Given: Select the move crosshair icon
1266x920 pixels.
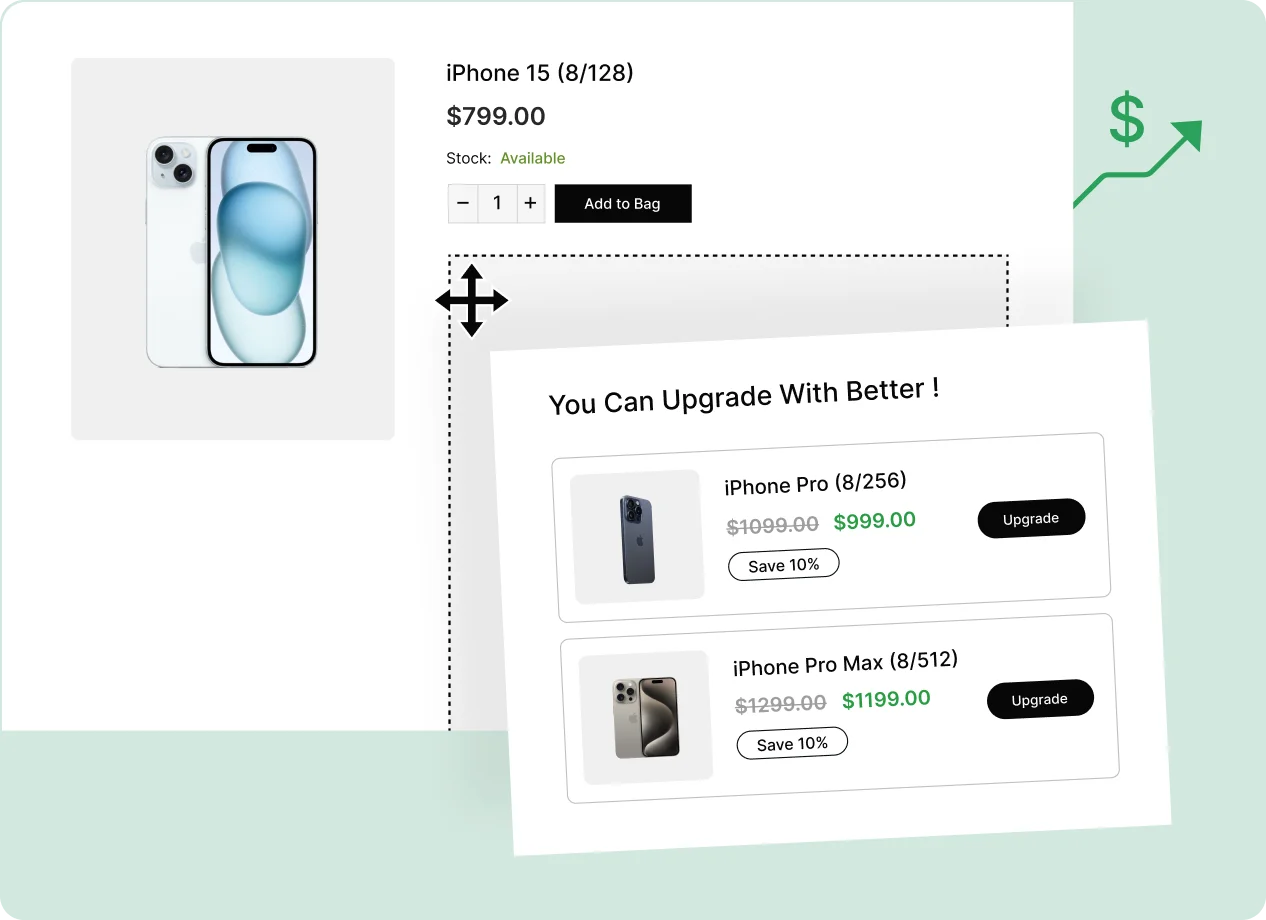Looking at the screenshot, I should coord(470,300).
